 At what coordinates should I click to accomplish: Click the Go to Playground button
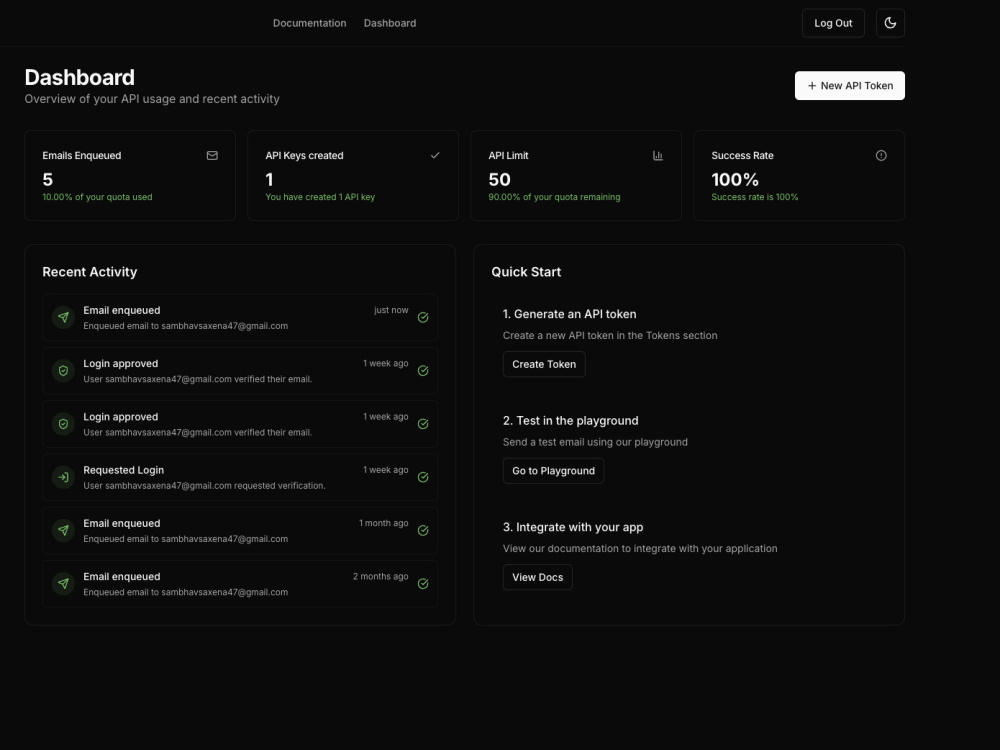(x=553, y=471)
